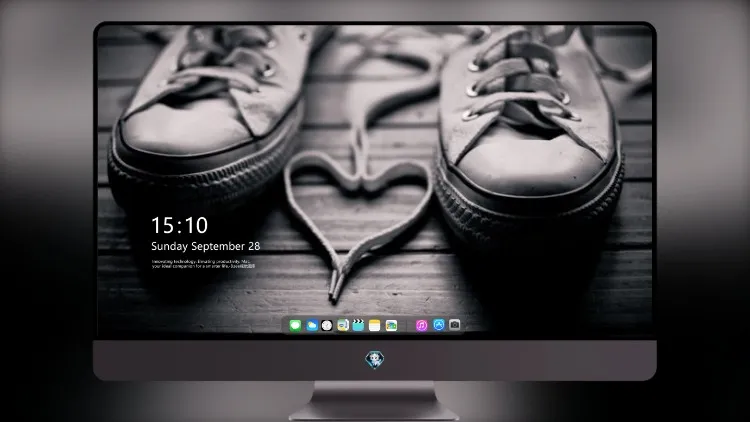Launch the clapperboard video app
The width and height of the screenshot is (750, 422).
click(x=358, y=325)
